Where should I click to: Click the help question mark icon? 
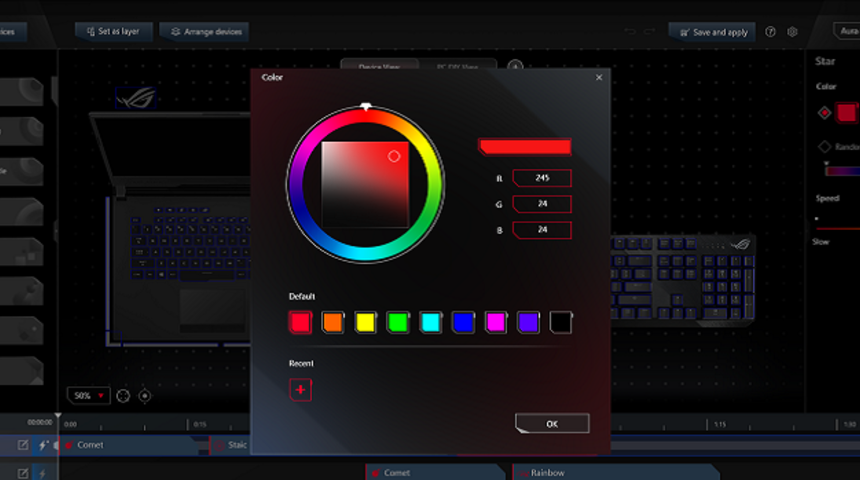(x=771, y=32)
